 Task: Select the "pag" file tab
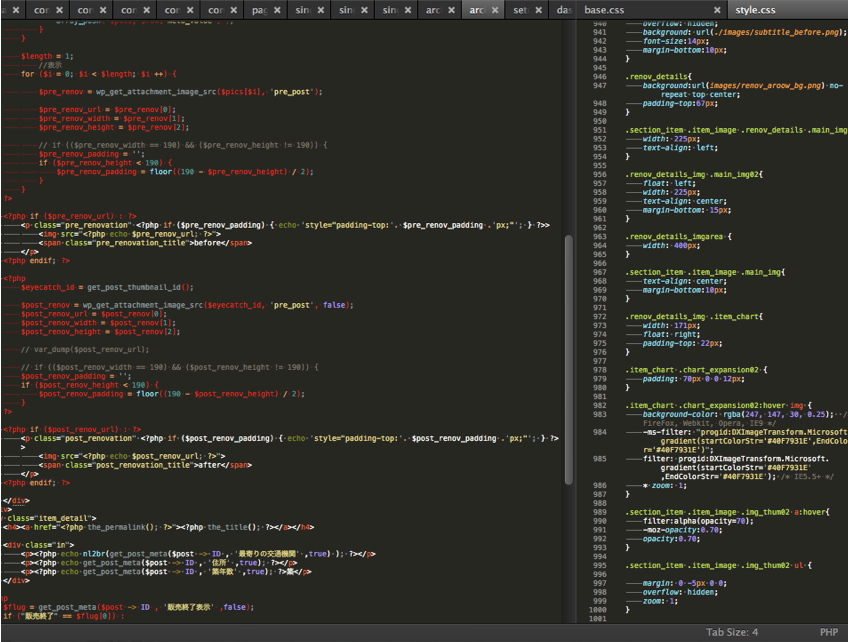258,10
